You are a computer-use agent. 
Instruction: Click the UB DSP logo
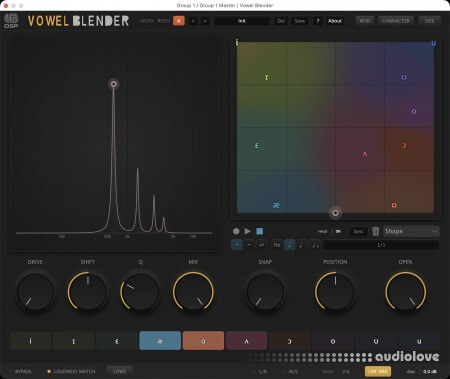[11, 21]
